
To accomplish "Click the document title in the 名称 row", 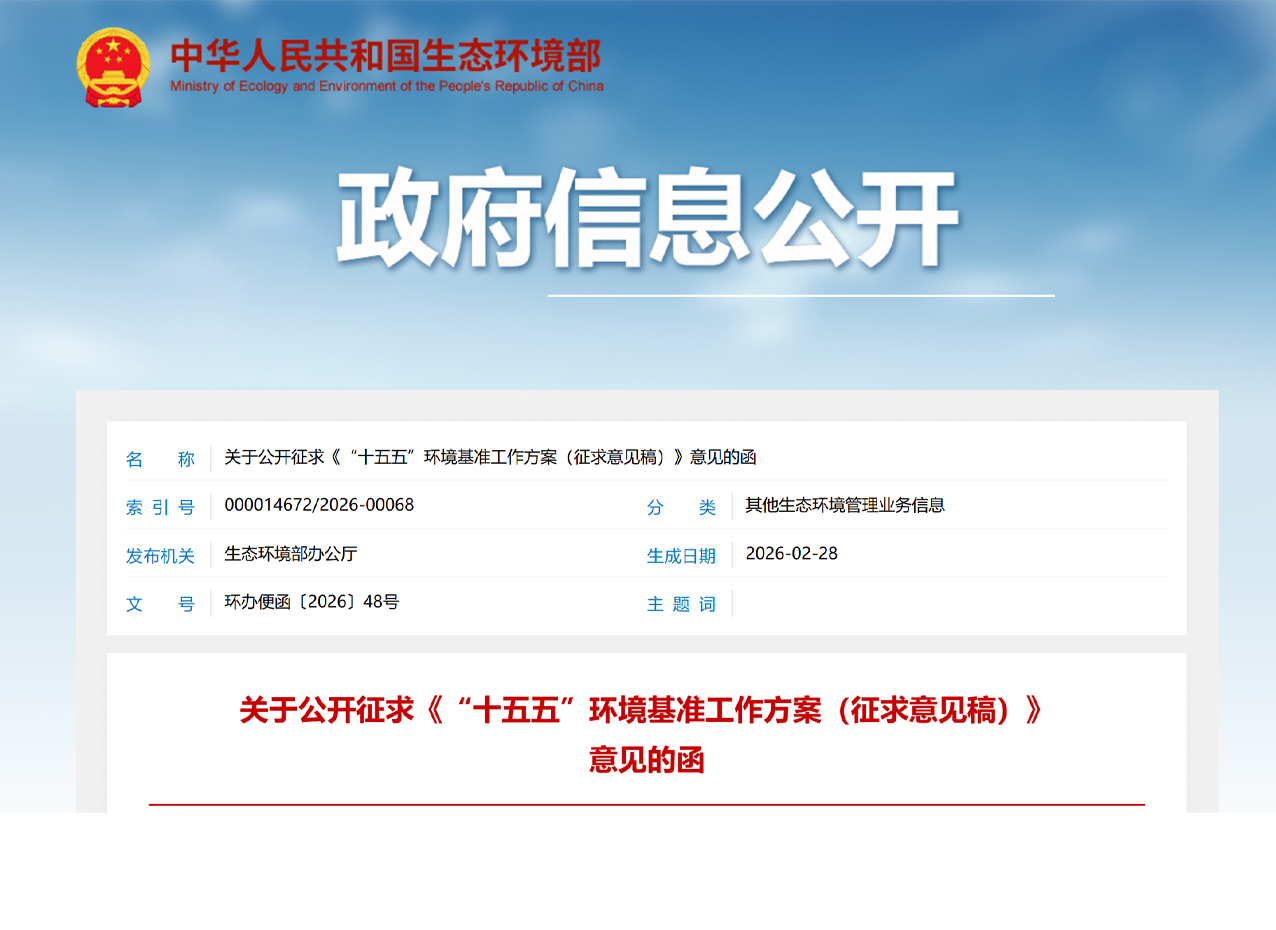I will tap(490, 457).
